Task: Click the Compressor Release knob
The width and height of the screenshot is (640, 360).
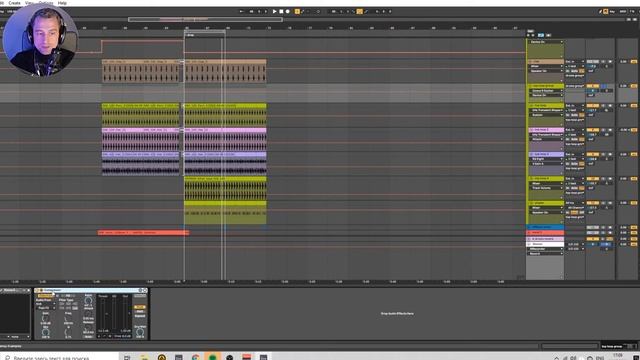Action: (x=88, y=327)
